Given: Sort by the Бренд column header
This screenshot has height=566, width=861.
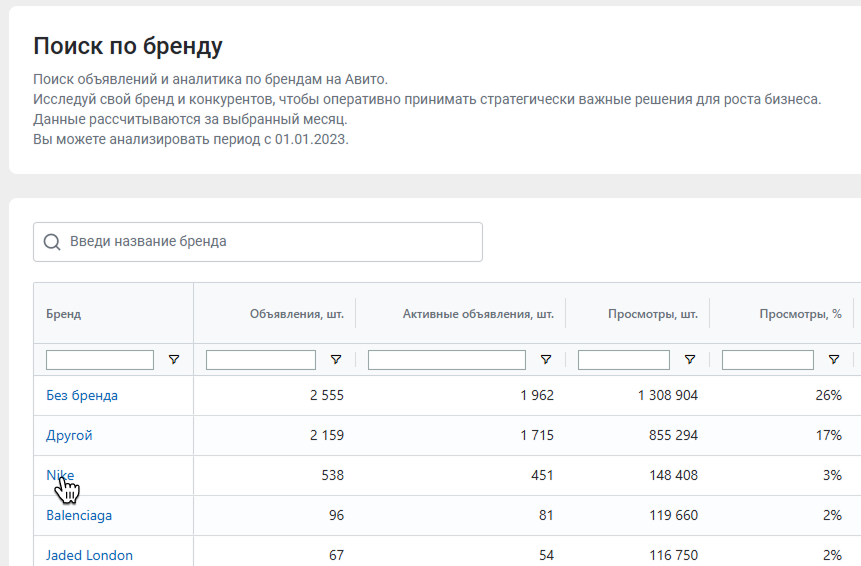Looking at the screenshot, I should (64, 314).
